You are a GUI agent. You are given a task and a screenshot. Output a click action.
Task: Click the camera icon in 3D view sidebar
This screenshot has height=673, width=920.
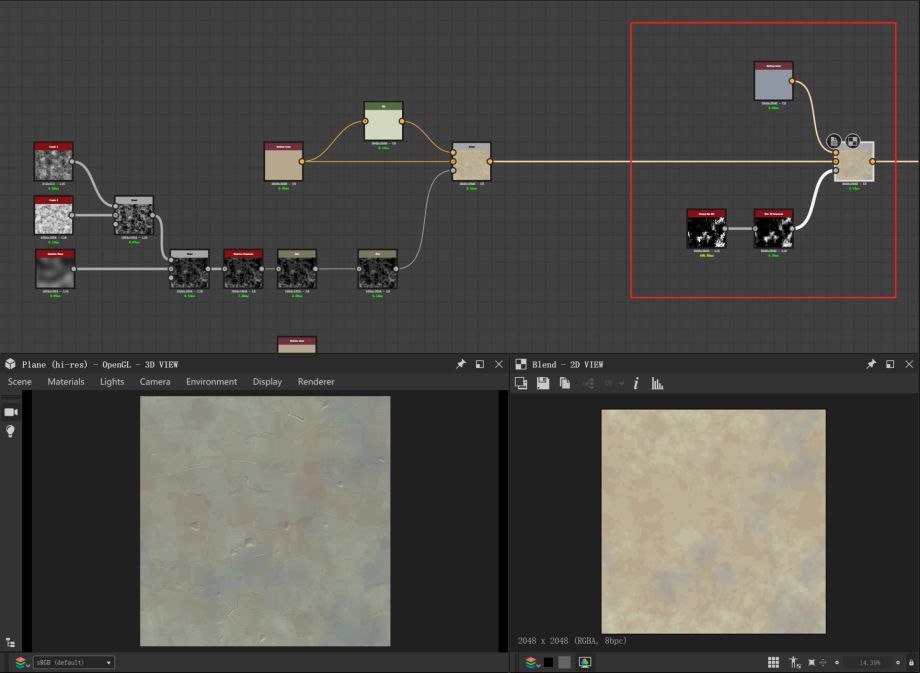point(11,412)
